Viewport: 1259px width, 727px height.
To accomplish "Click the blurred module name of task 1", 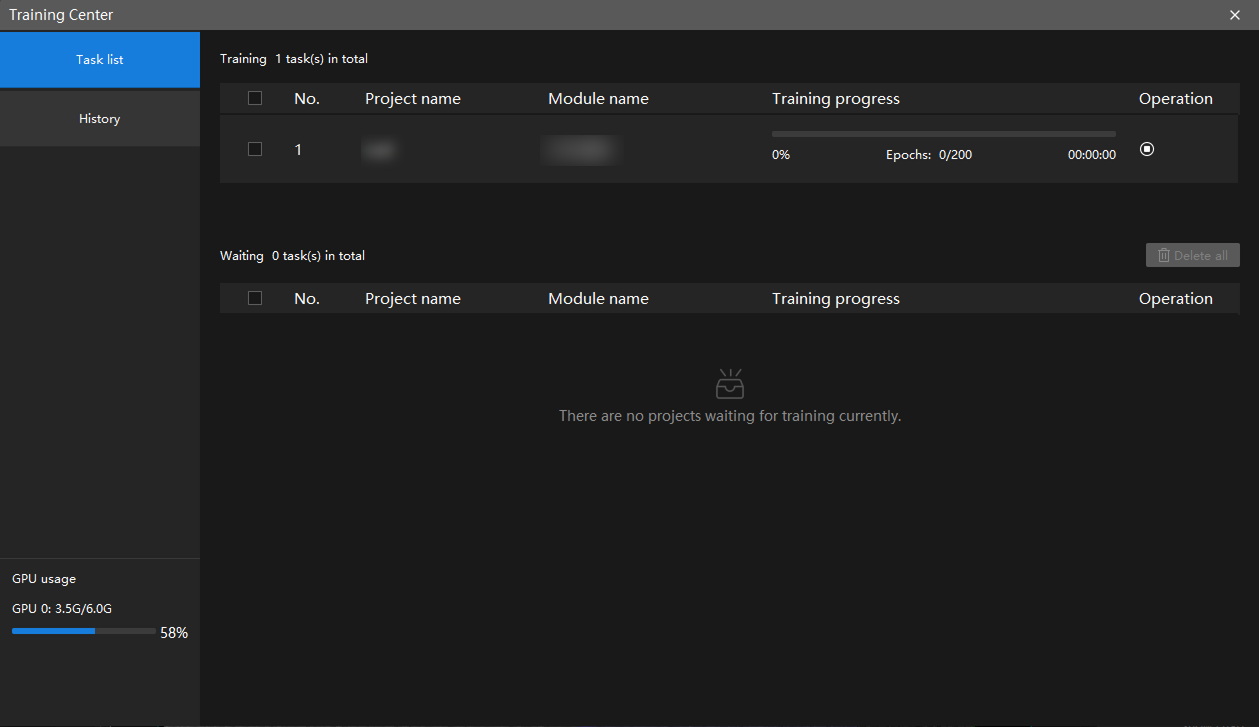I will (x=581, y=150).
